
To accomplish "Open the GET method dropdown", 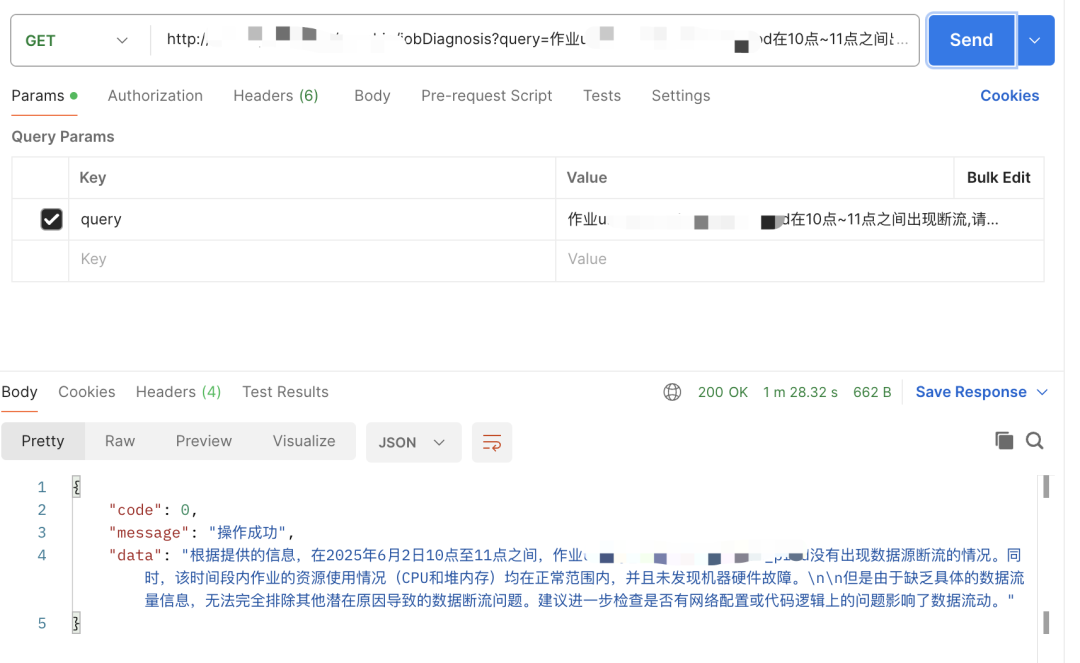I will coord(76,41).
